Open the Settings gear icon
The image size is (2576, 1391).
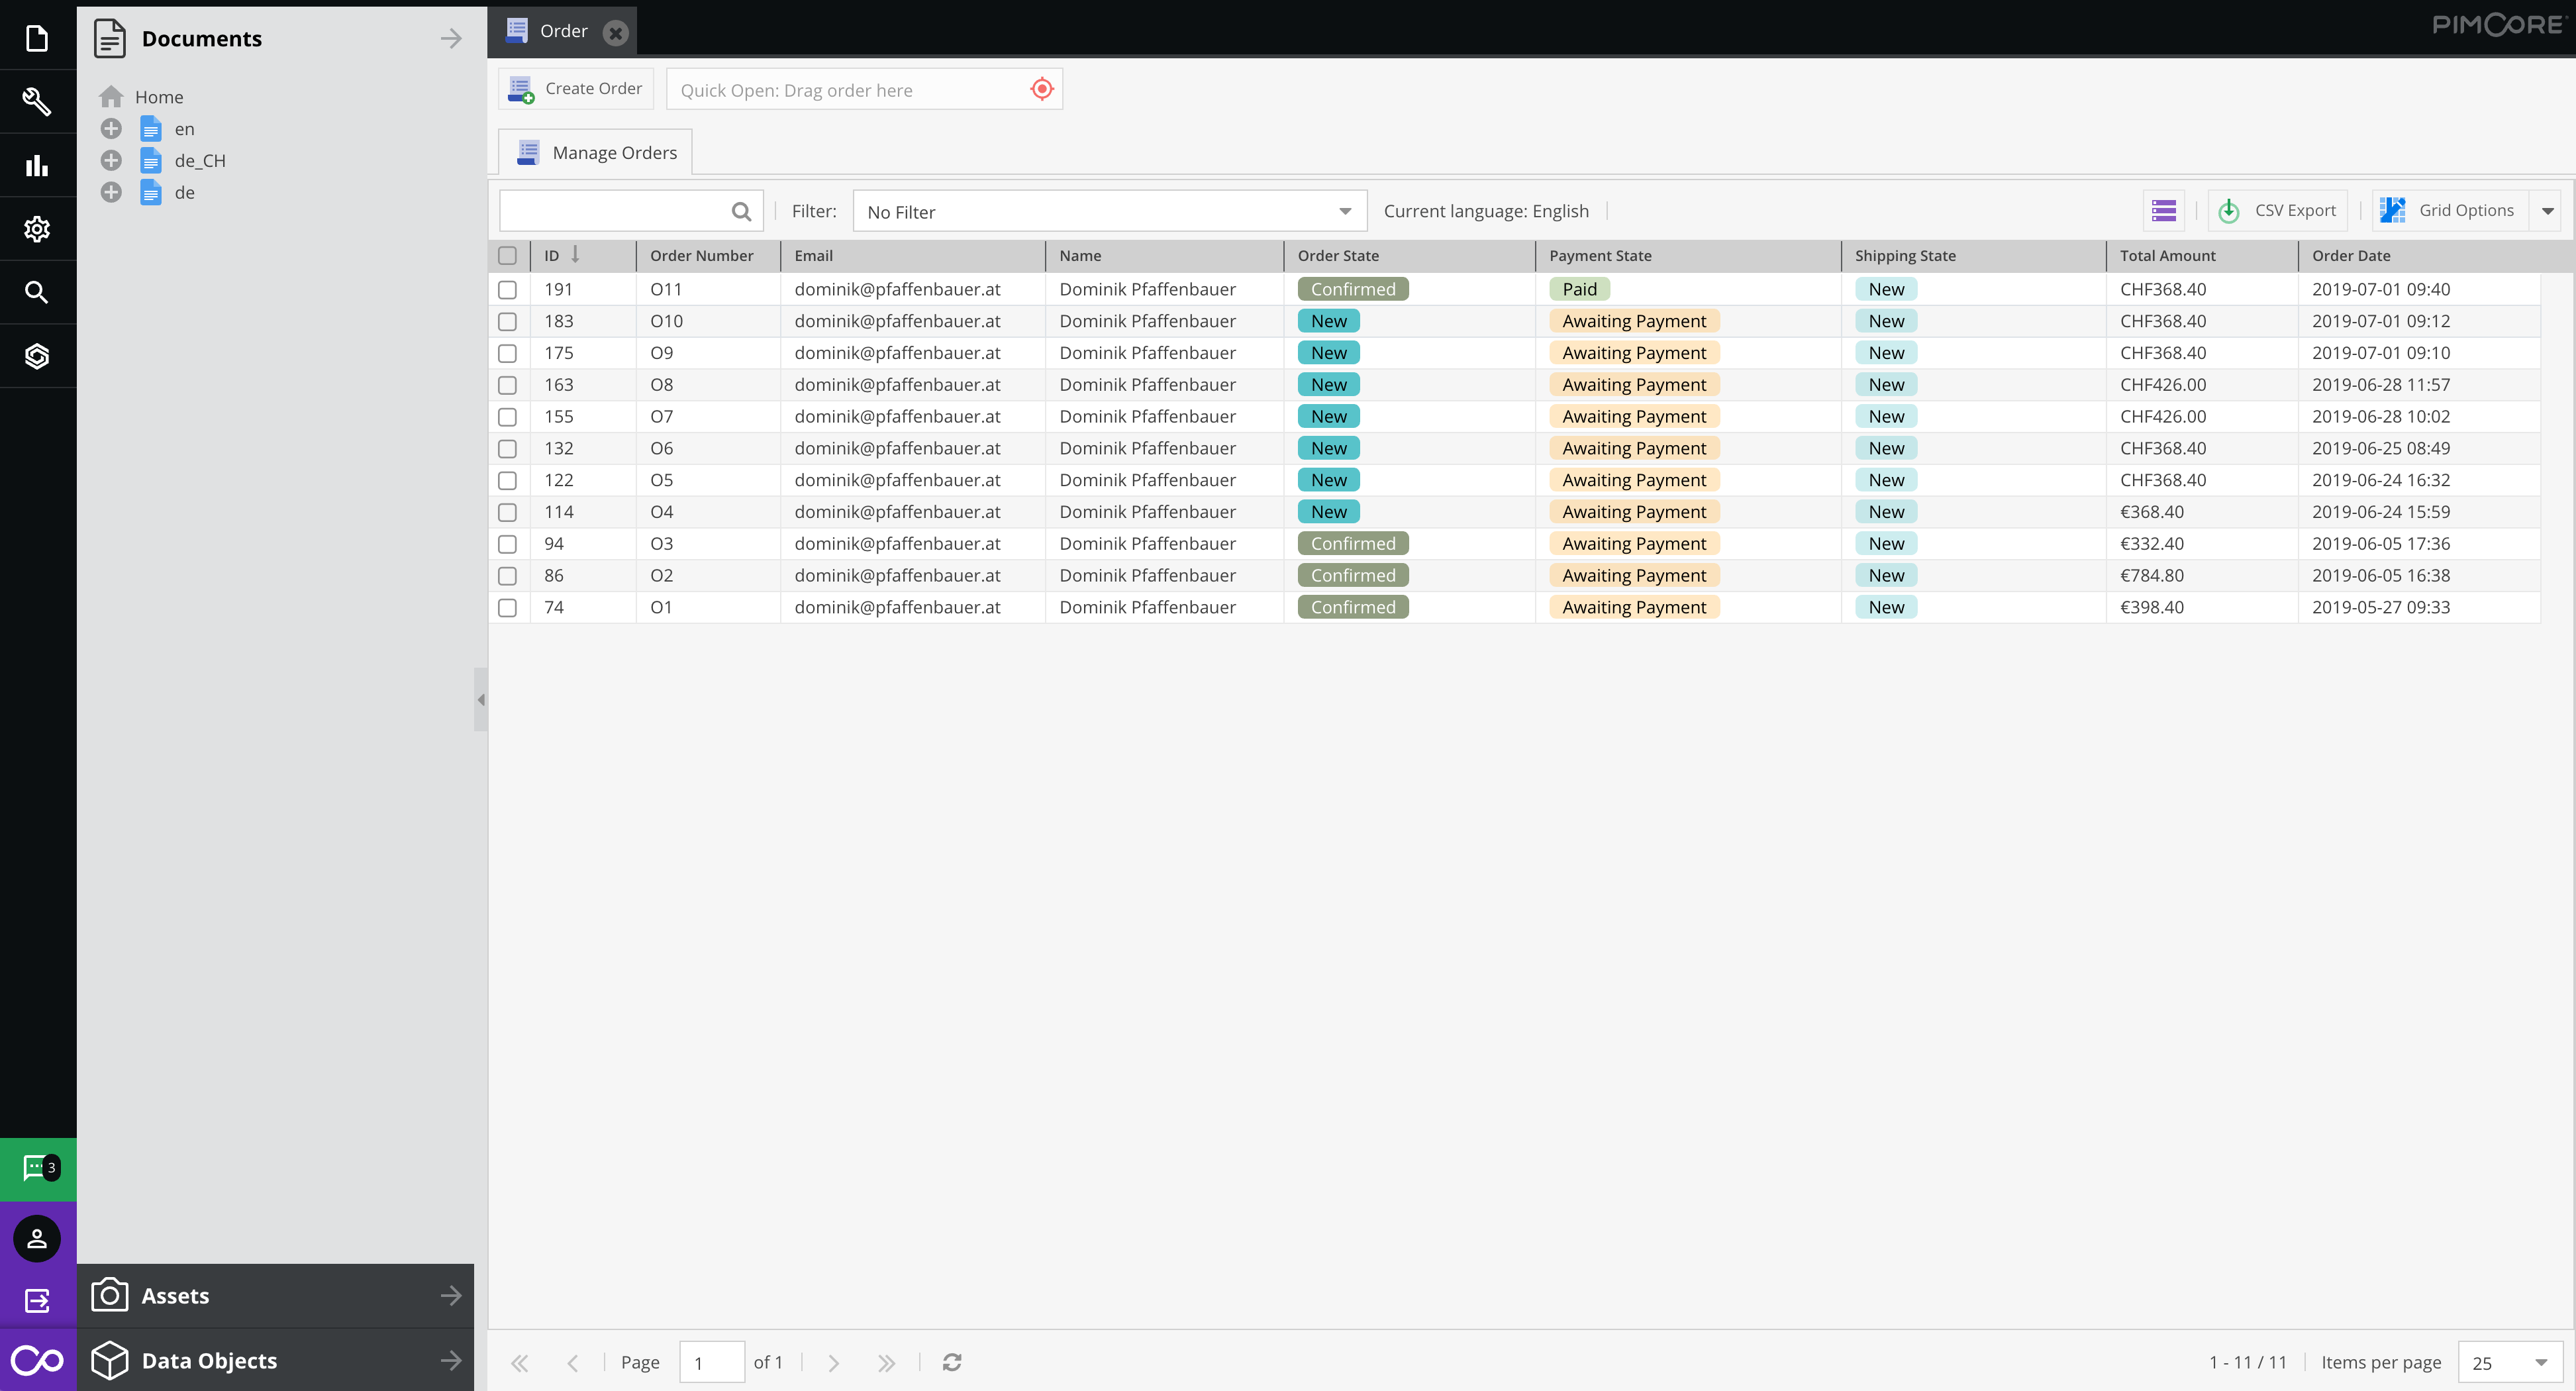tap(37, 228)
